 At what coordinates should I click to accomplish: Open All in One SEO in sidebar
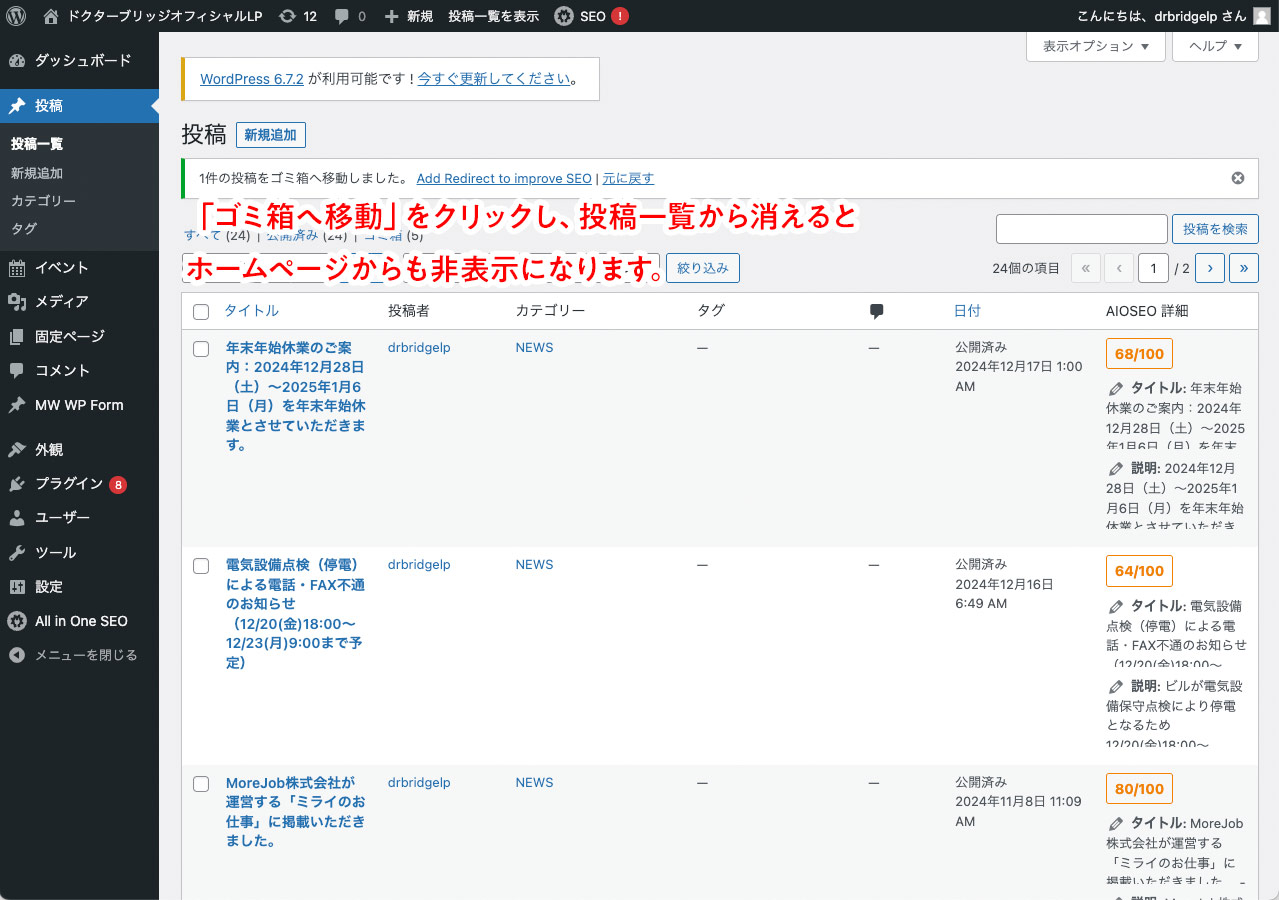pyautogui.click(x=79, y=621)
